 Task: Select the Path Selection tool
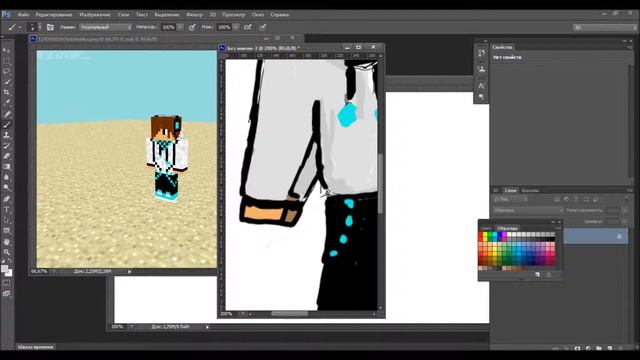[7, 220]
